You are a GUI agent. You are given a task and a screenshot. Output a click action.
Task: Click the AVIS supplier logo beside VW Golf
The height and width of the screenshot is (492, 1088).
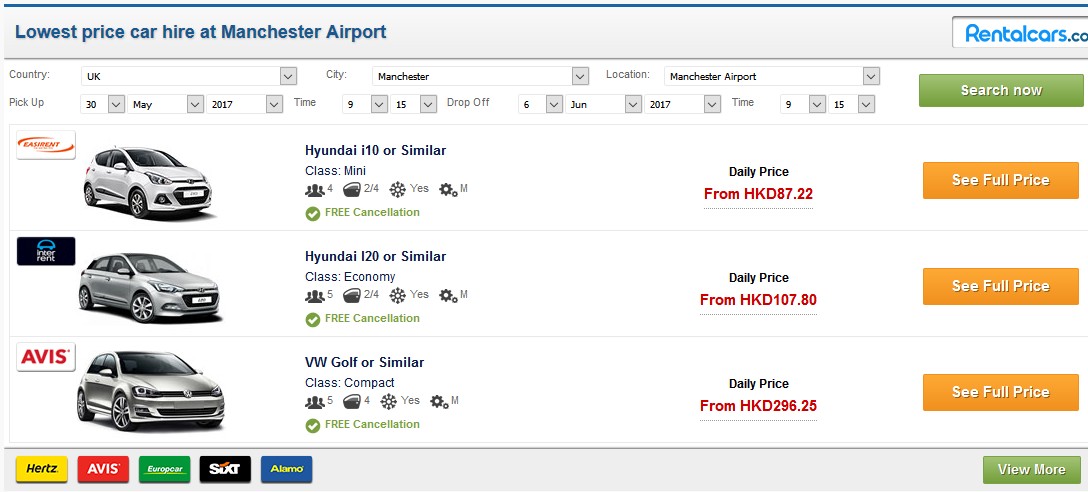coord(46,357)
